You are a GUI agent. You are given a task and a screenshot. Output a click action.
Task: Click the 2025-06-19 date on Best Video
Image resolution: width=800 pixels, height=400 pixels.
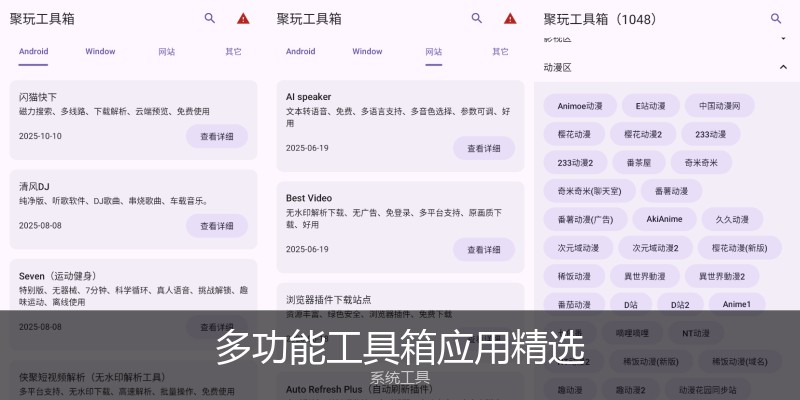(x=307, y=249)
